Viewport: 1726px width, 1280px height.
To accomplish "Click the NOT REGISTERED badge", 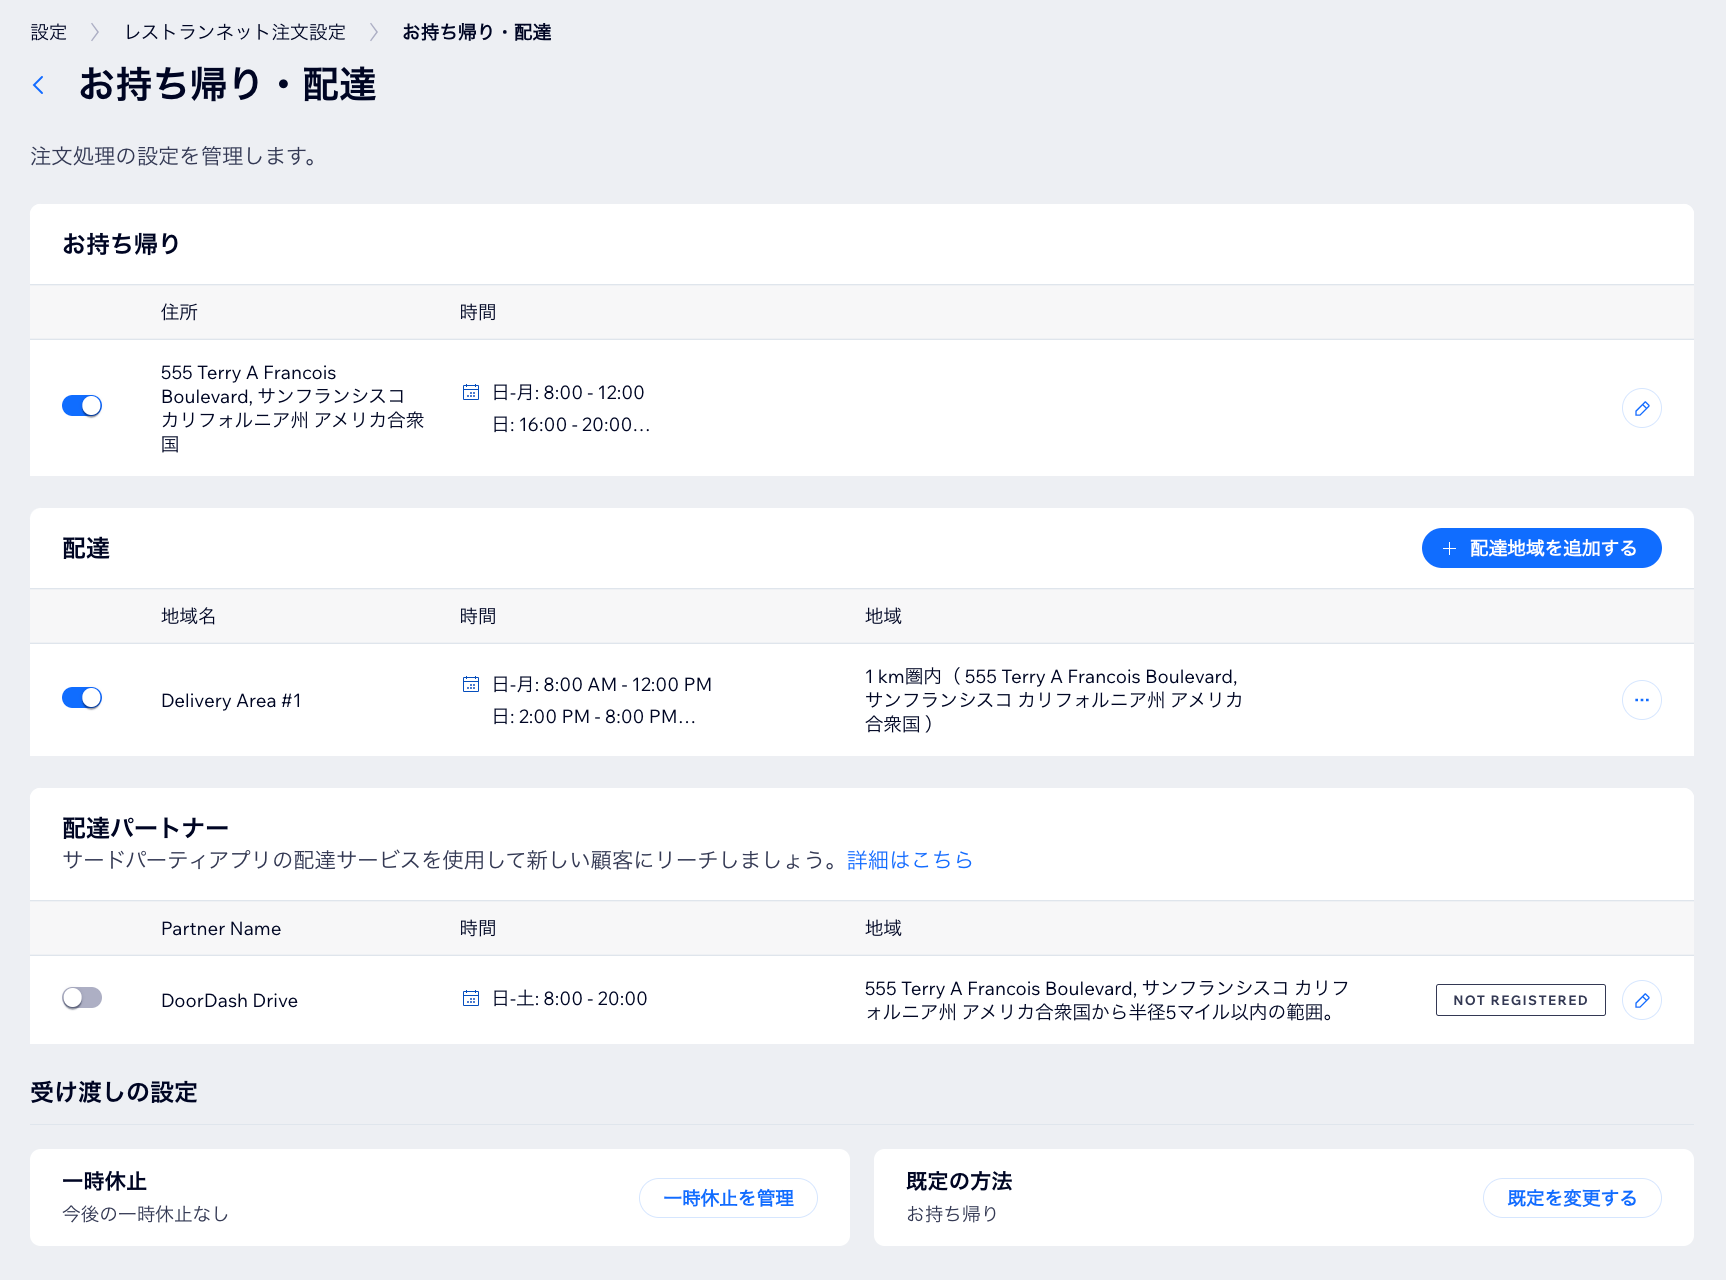I will click(x=1520, y=1000).
